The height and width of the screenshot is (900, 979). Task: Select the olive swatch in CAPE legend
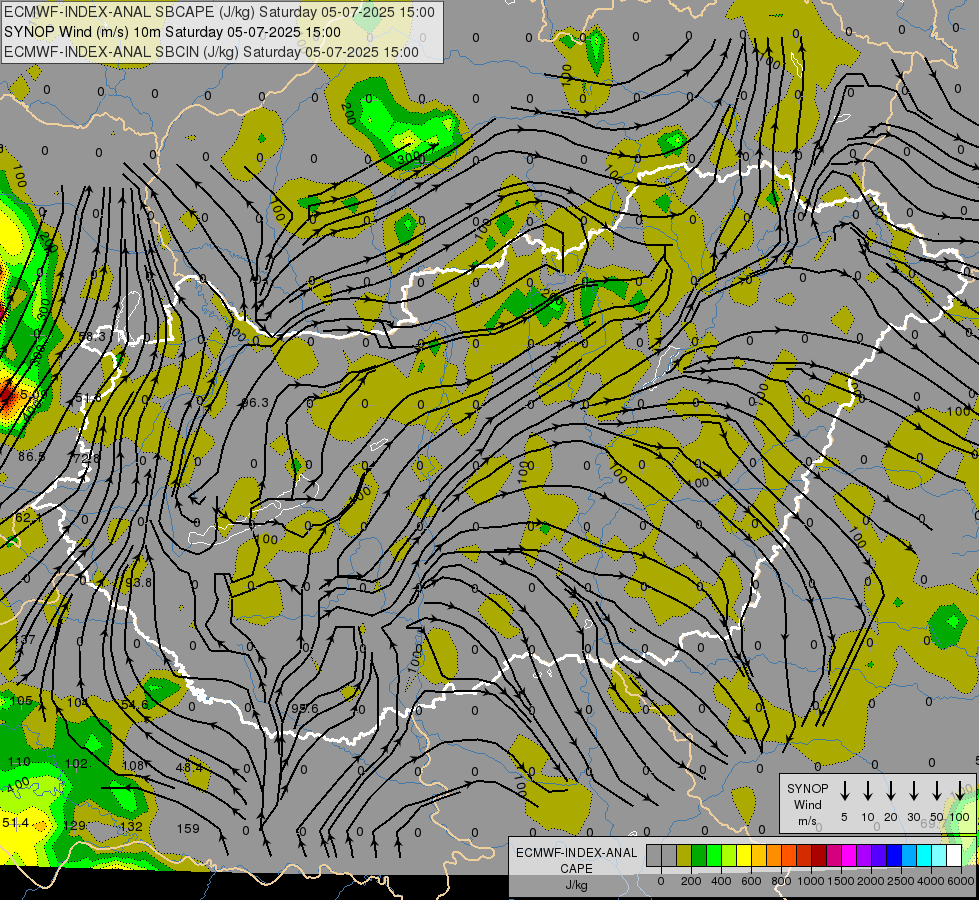[684, 855]
